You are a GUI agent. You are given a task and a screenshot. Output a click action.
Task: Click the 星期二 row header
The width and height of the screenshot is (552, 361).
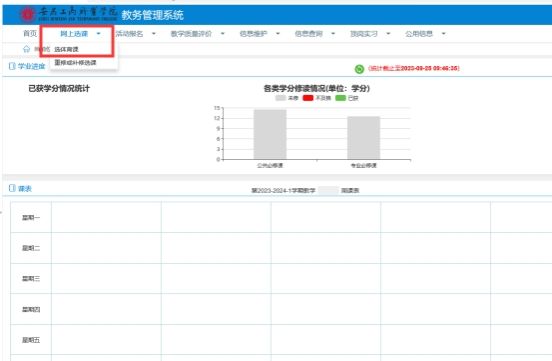tap(31, 248)
